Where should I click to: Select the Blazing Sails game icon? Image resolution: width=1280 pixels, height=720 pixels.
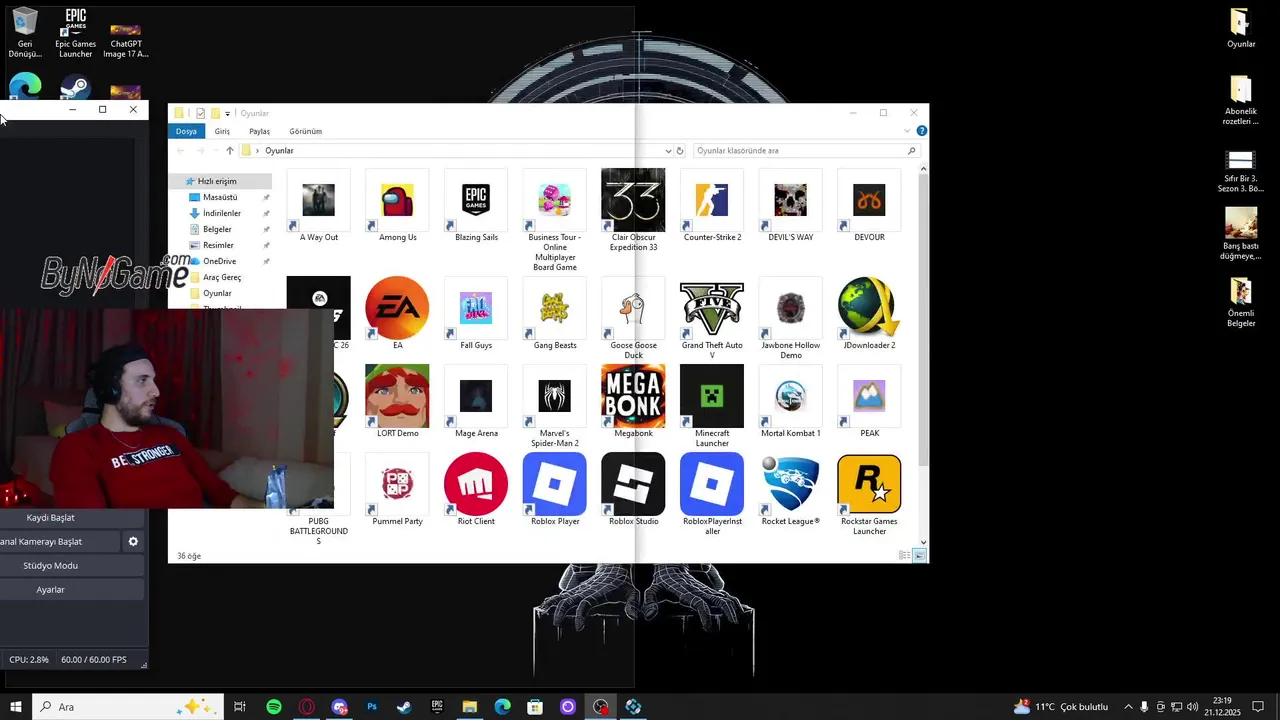(476, 207)
